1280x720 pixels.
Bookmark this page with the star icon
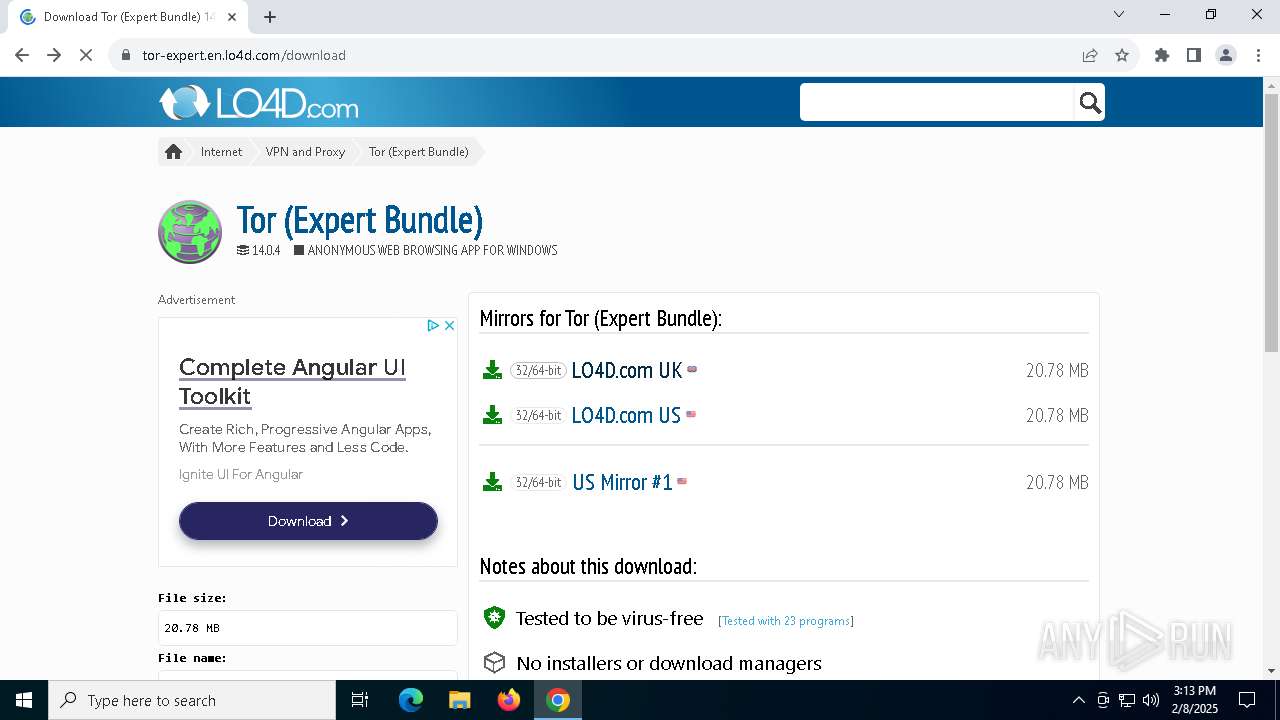tap(1122, 55)
